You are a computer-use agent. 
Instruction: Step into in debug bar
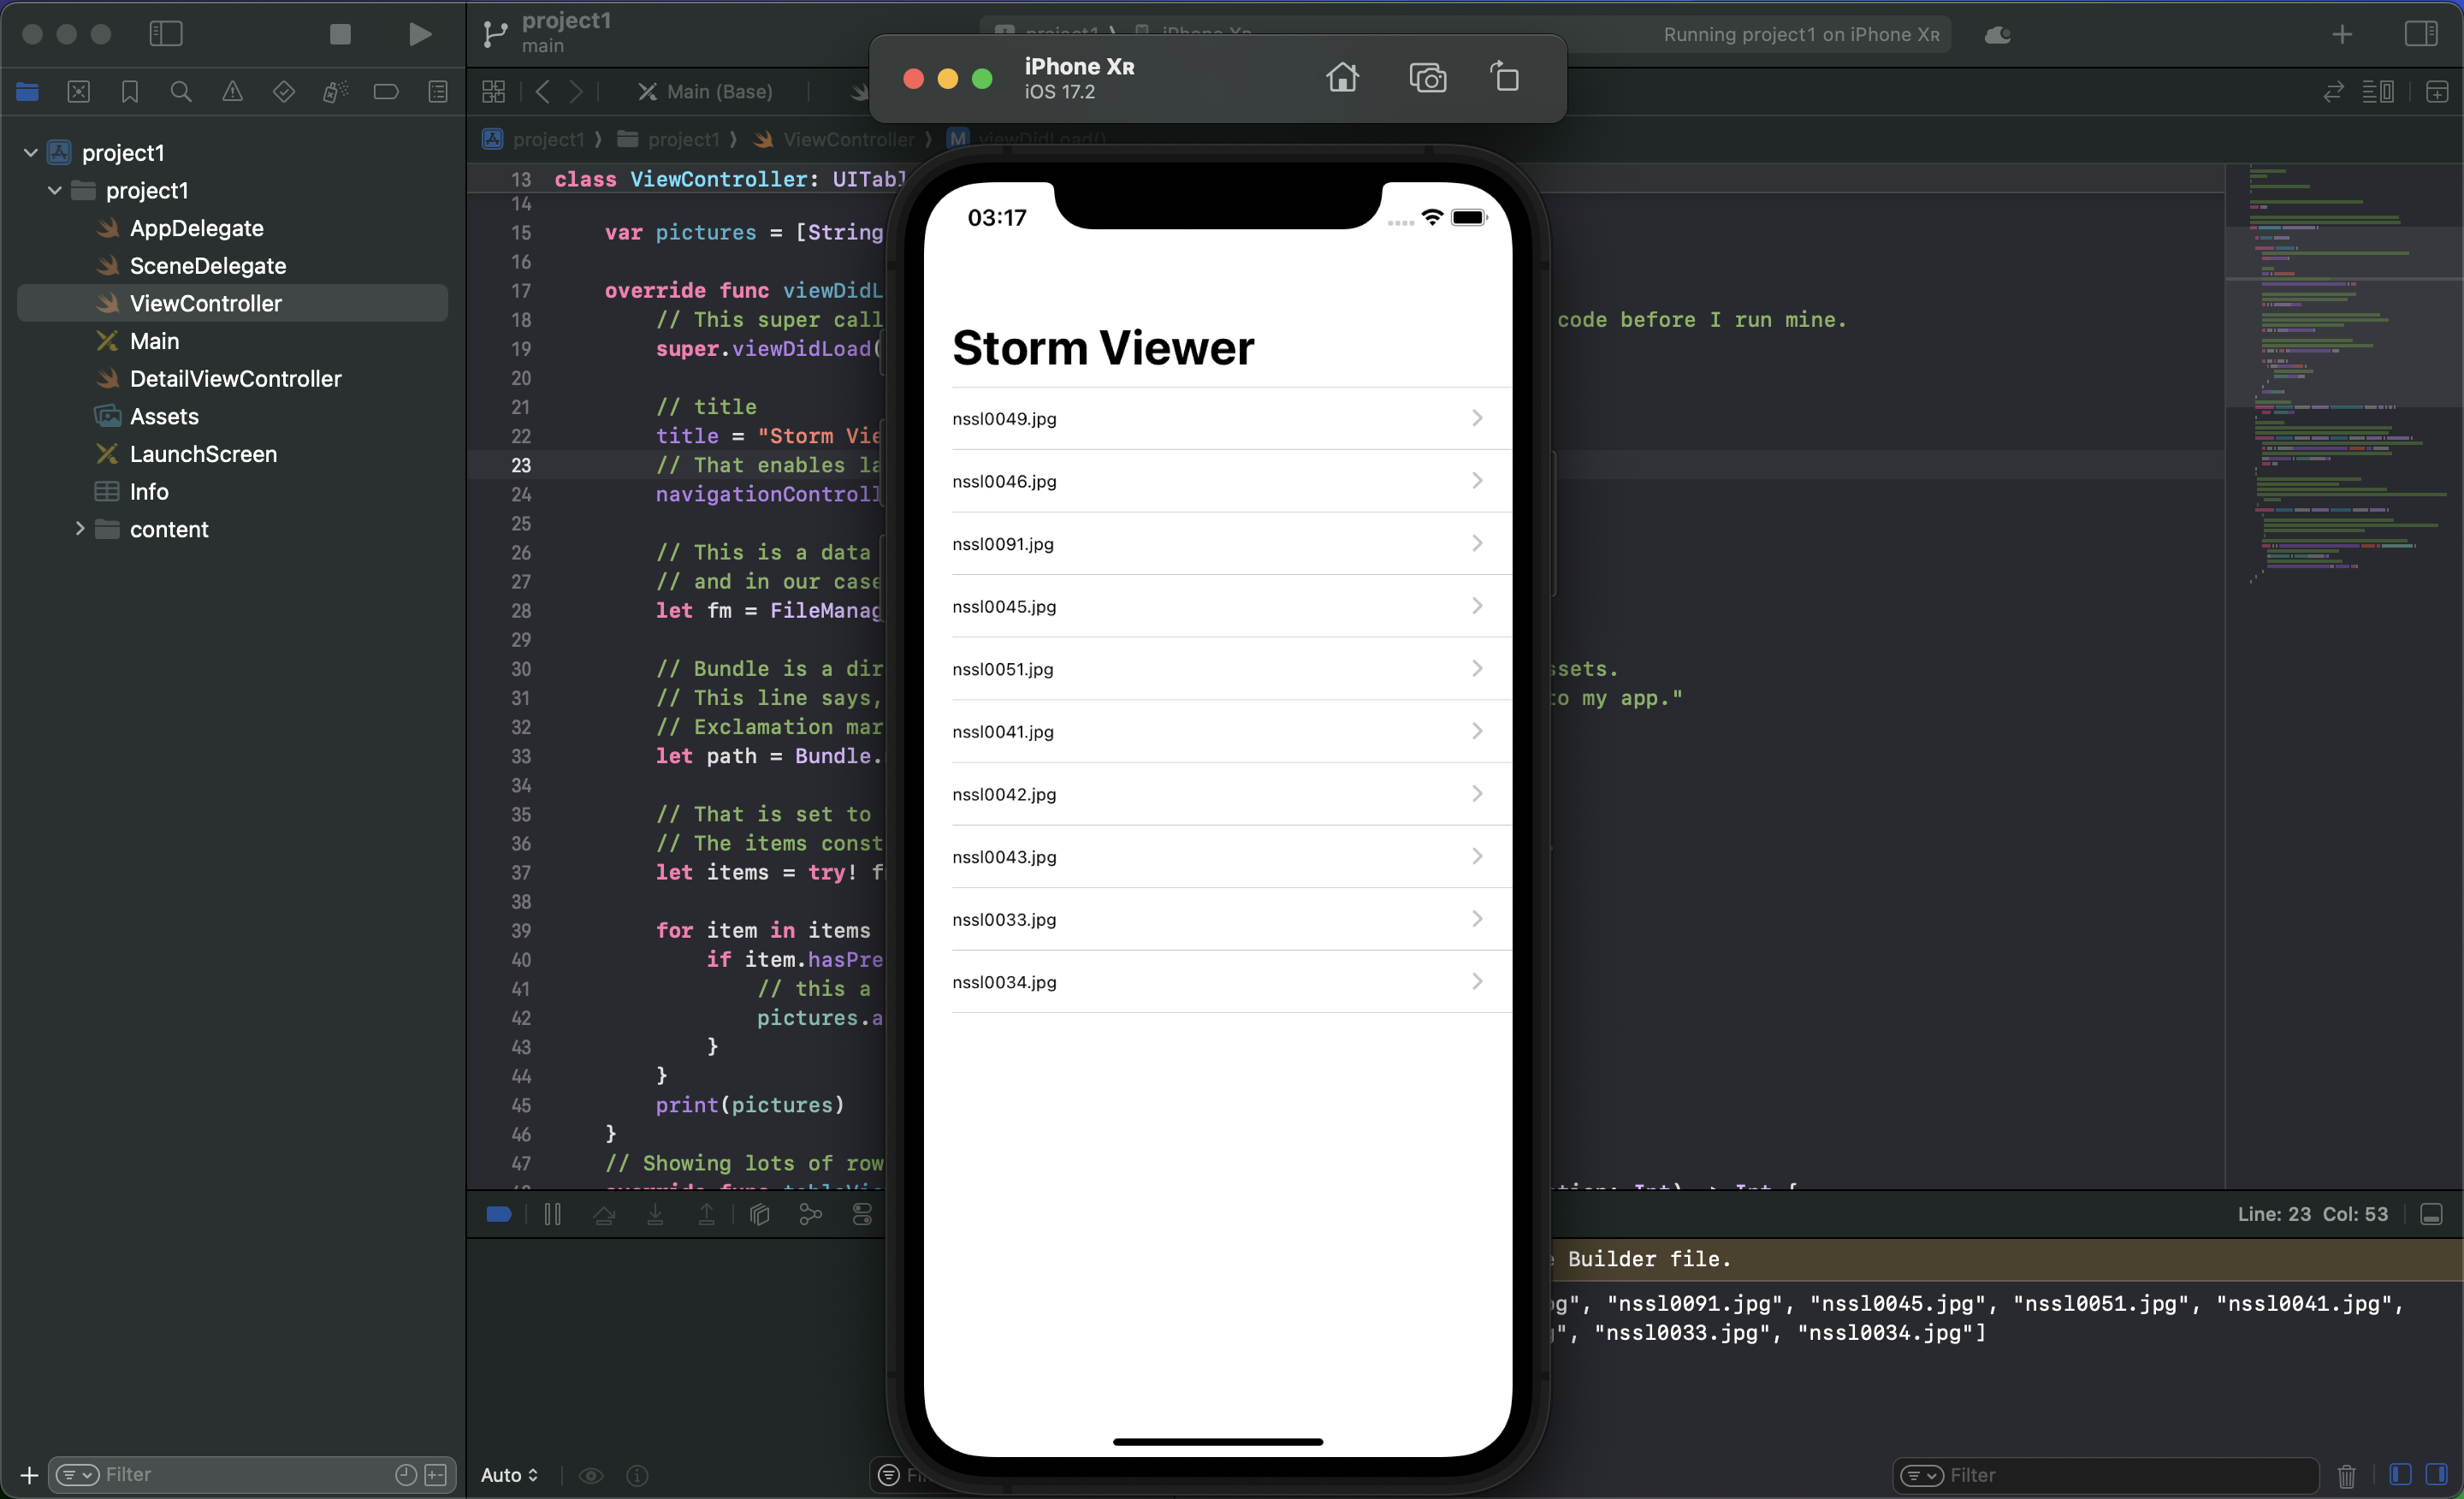tap(655, 1214)
